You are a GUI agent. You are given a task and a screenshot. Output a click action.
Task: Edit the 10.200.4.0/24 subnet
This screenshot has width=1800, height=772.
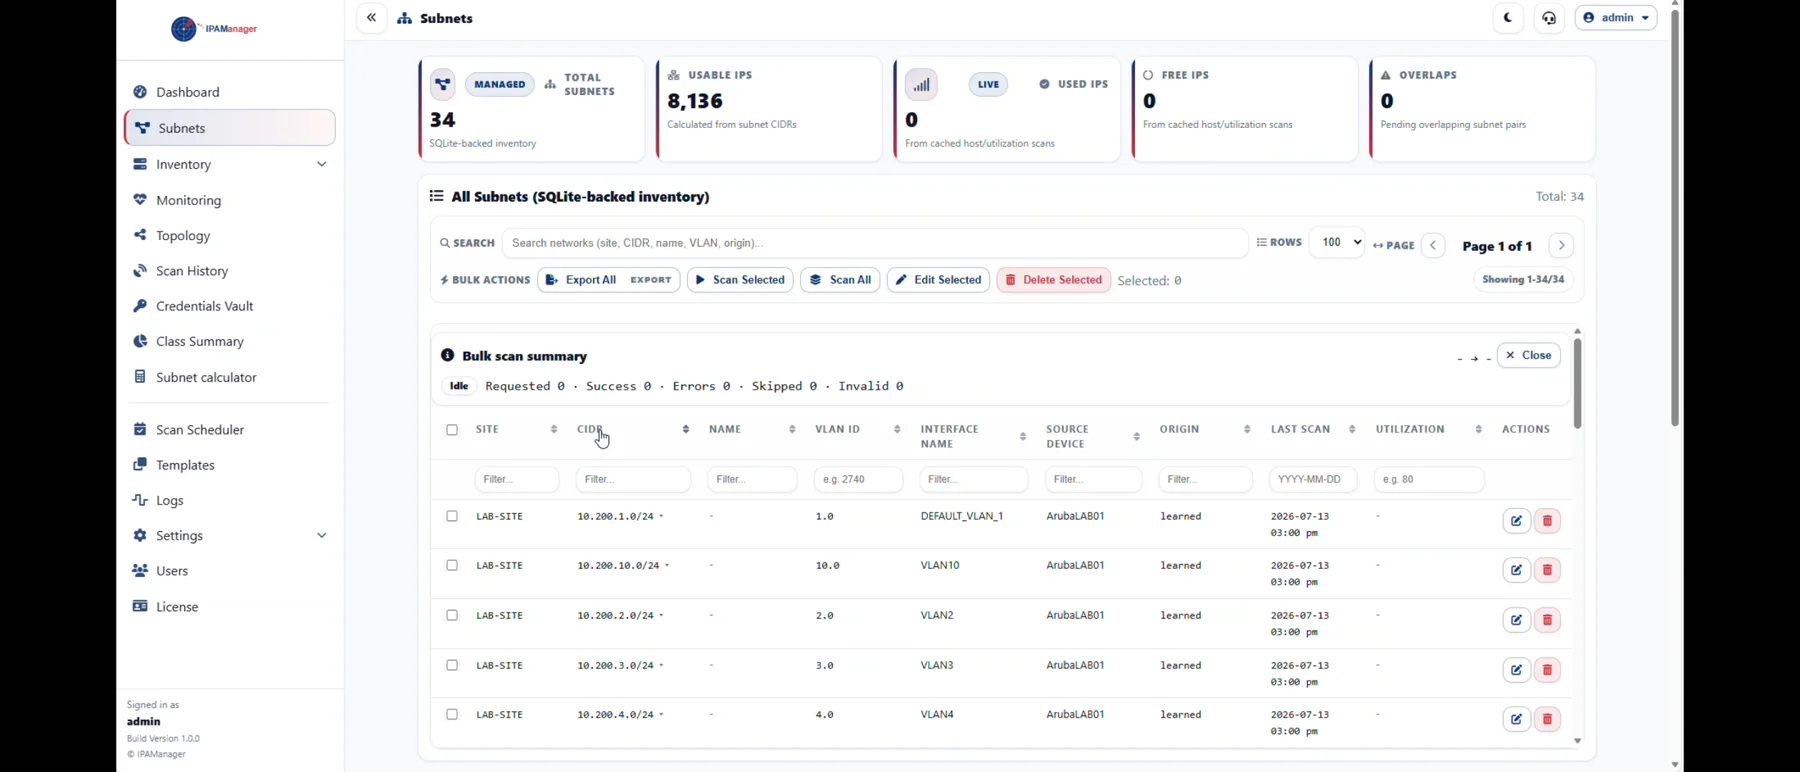1516,719
